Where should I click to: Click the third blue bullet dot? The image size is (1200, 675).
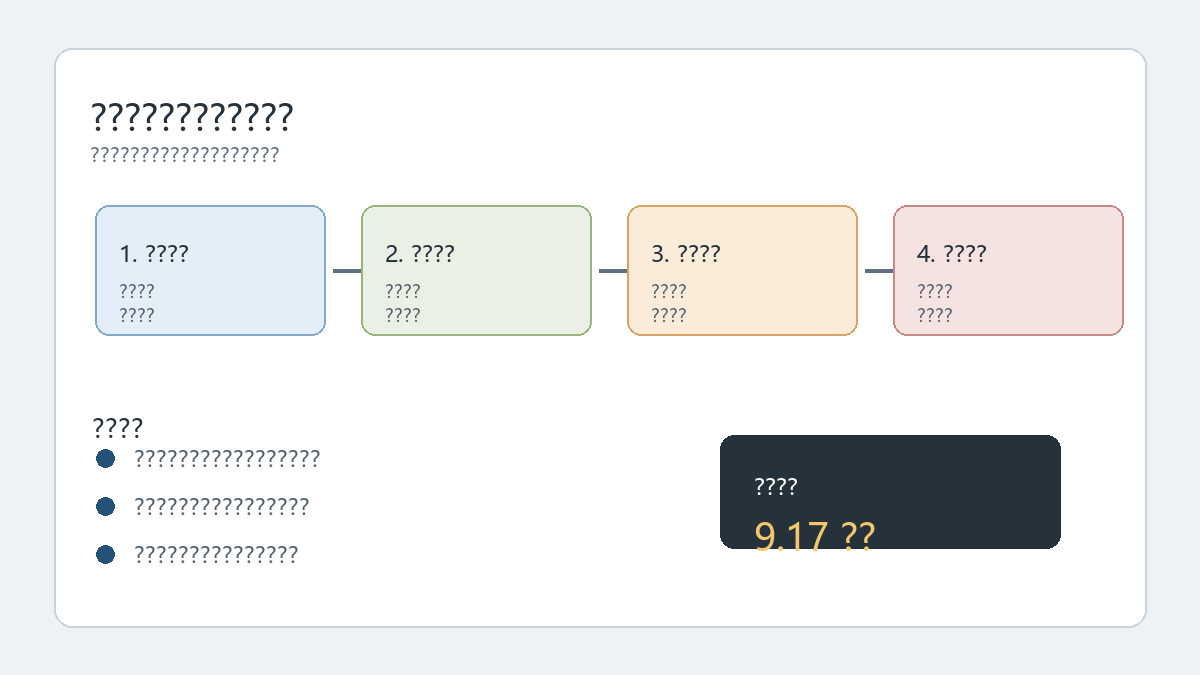point(106,554)
